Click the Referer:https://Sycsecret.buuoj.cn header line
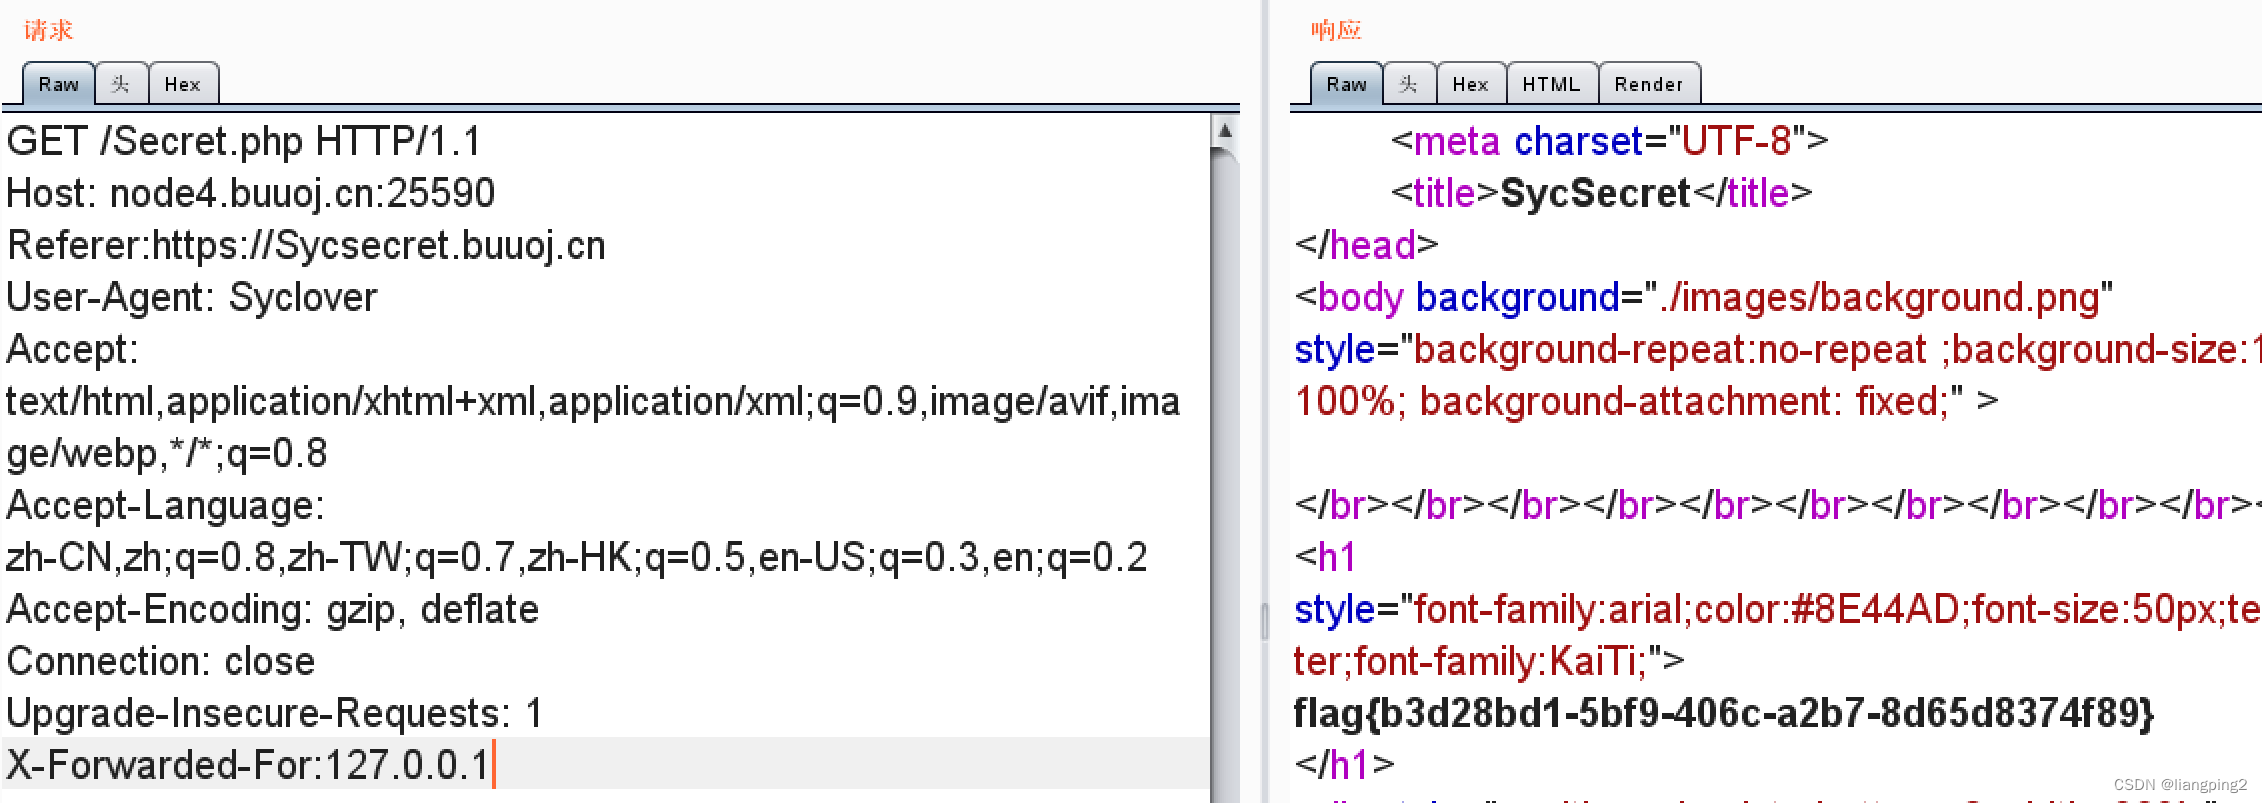The image size is (2262, 803). coord(306,245)
